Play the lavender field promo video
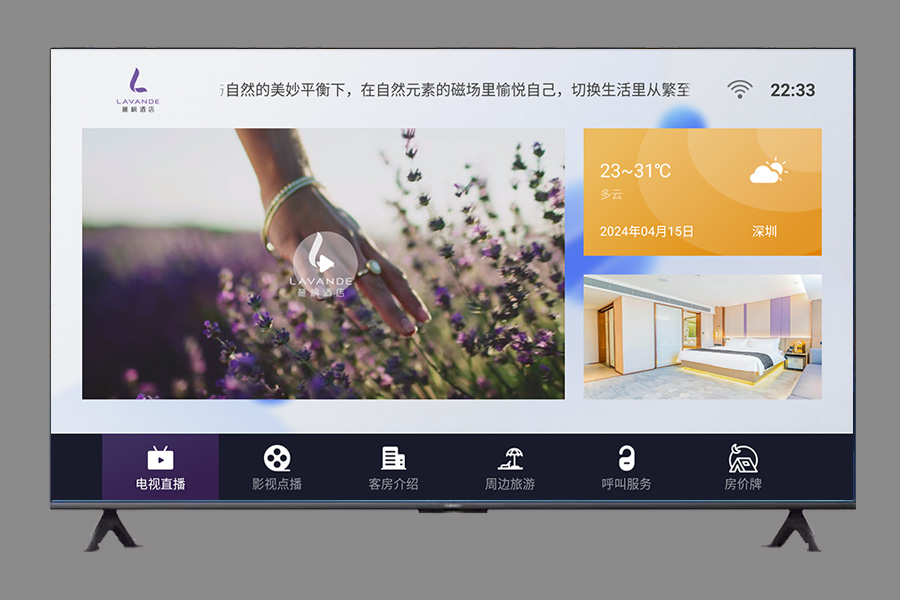Image resolution: width=900 pixels, height=600 pixels. 324,264
